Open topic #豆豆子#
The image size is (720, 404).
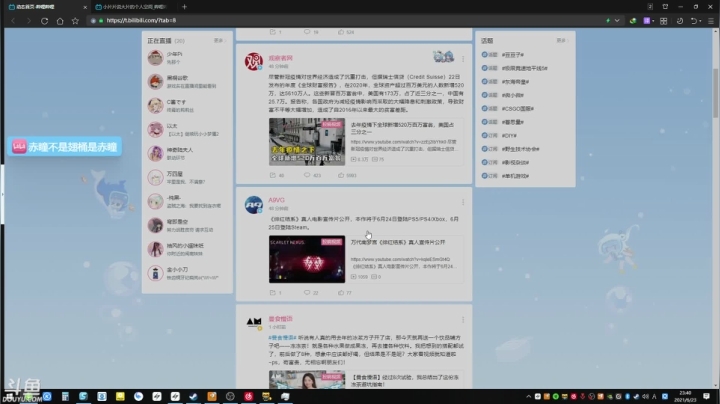tap(512, 55)
